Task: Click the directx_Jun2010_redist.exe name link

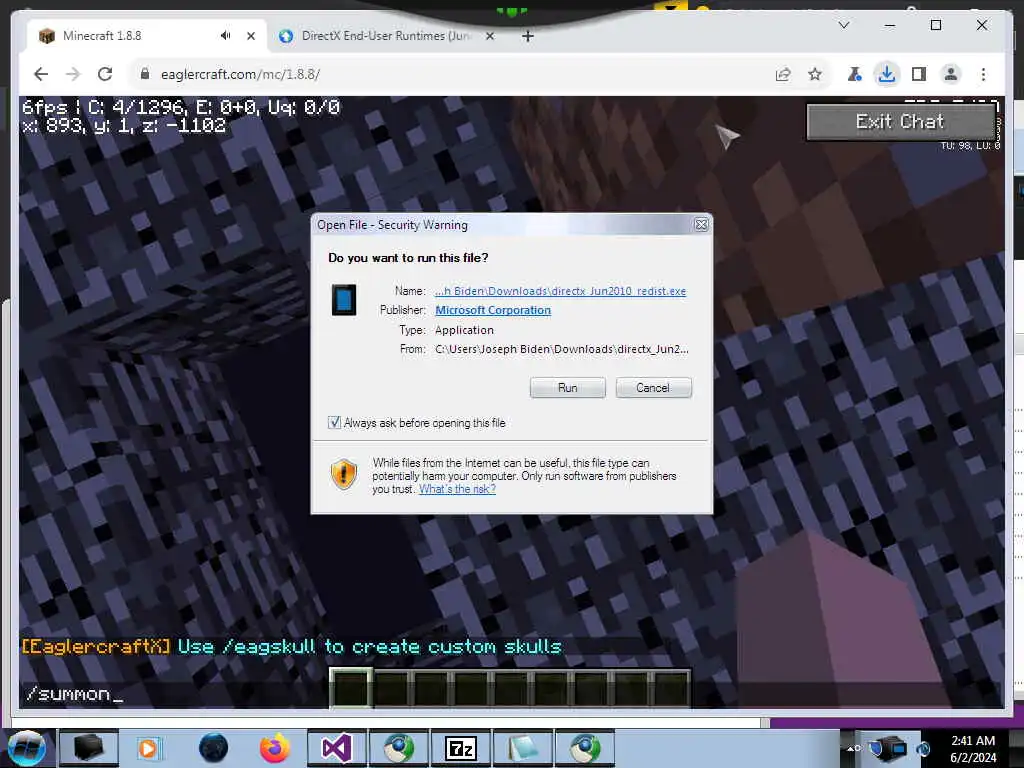Action: (560, 291)
